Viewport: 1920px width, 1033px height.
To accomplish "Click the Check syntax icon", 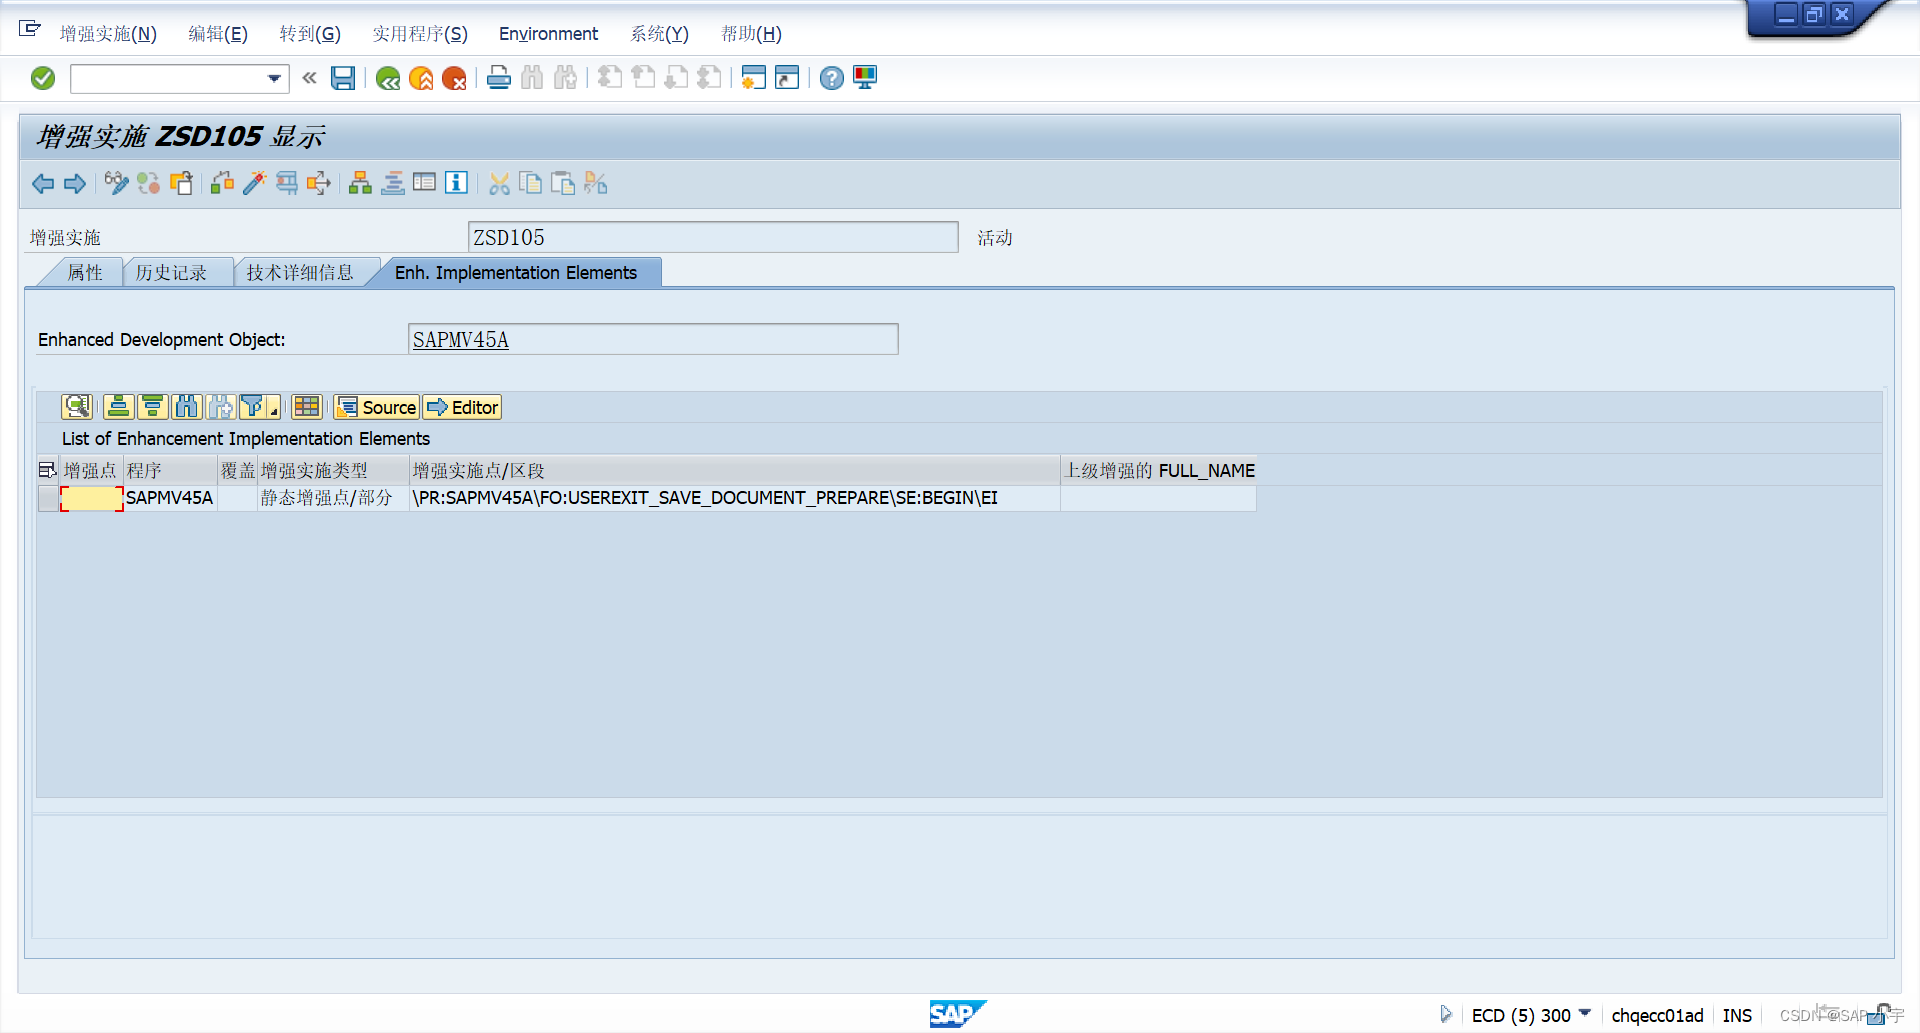I will click(x=222, y=183).
